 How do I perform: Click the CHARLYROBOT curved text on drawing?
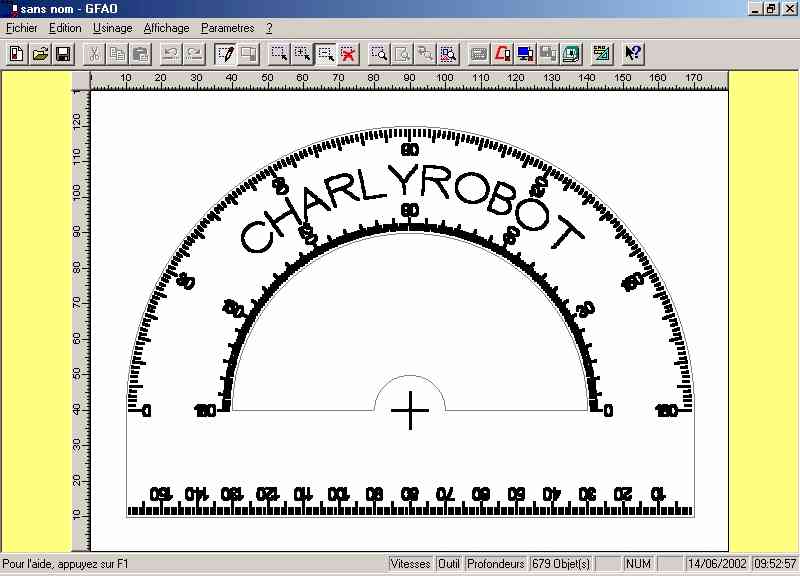[412, 207]
